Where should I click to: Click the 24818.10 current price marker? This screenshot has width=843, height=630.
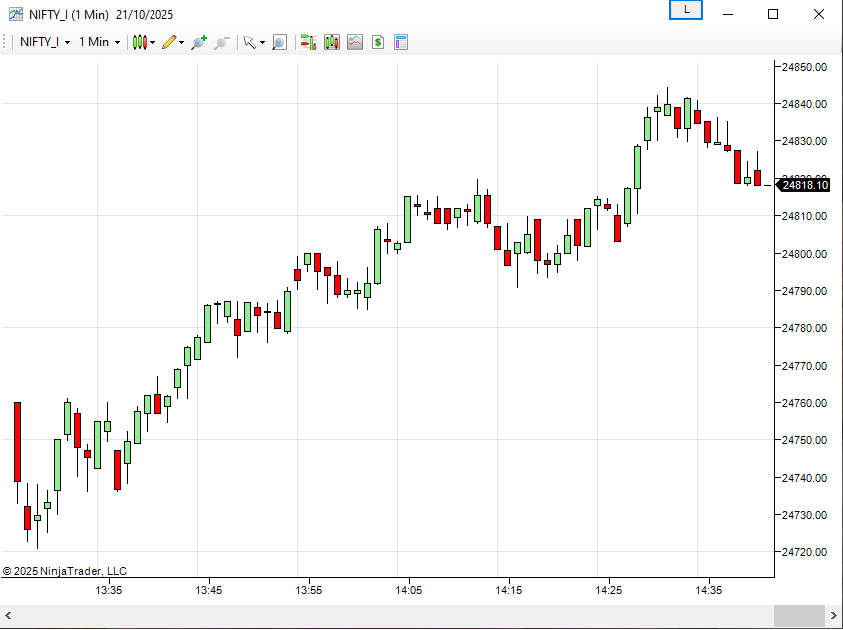tap(804, 185)
